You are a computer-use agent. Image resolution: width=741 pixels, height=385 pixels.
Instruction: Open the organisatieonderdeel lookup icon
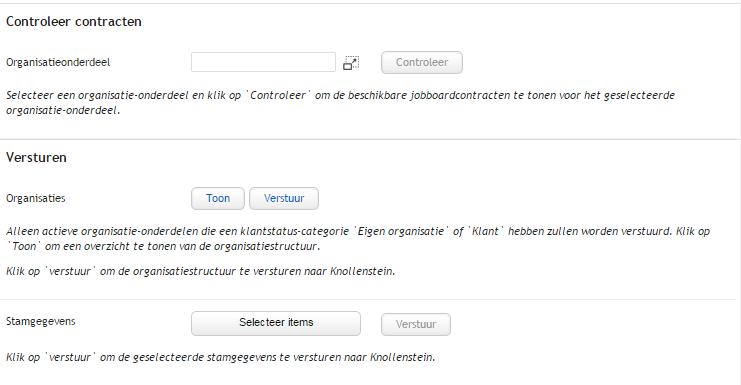coord(351,63)
